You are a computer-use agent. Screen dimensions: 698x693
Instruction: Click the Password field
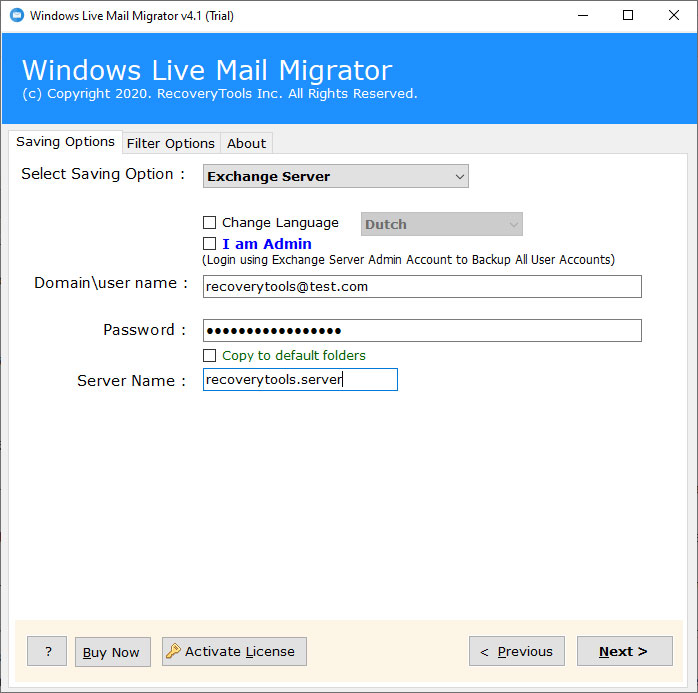pos(422,330)
